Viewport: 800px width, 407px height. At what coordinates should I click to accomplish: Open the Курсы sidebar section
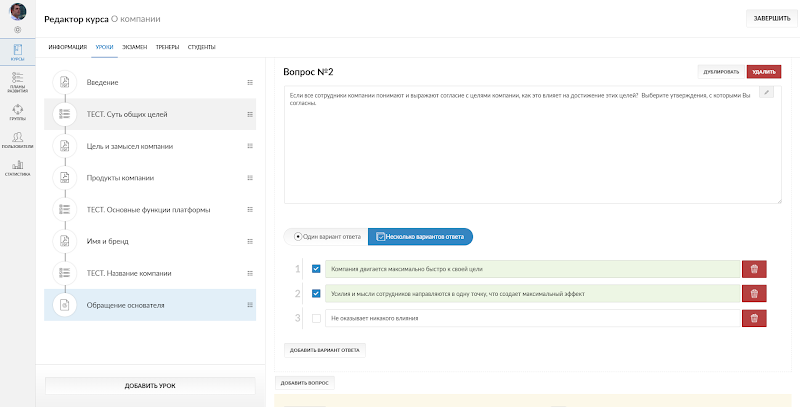coord(18,53)
